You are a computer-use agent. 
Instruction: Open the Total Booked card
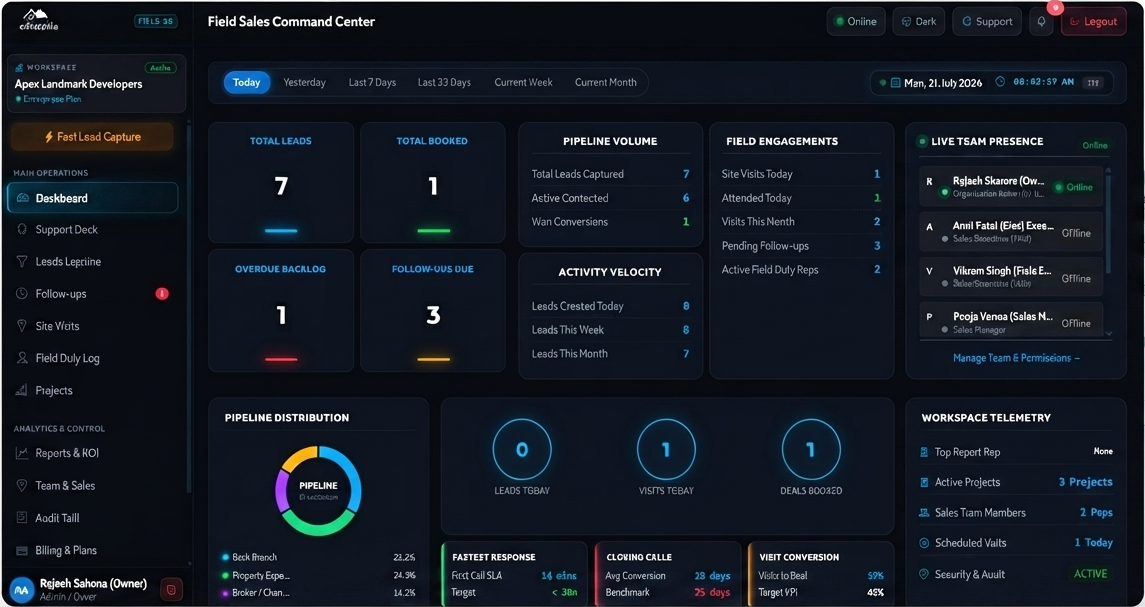point(433,183)
